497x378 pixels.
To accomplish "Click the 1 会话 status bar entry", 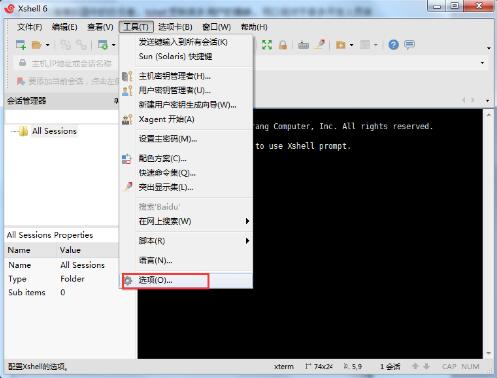I will point(390,367).
